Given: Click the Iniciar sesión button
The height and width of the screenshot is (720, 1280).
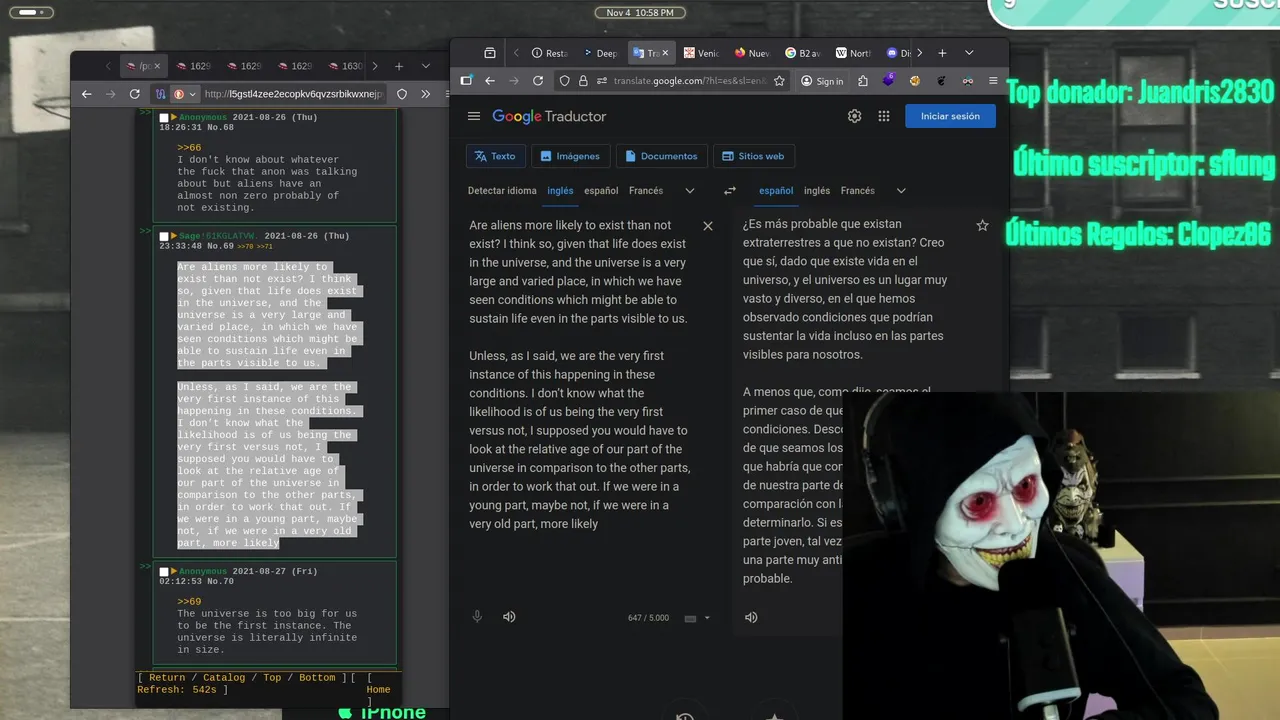Looking at the screenshot, I should point(950,116).
